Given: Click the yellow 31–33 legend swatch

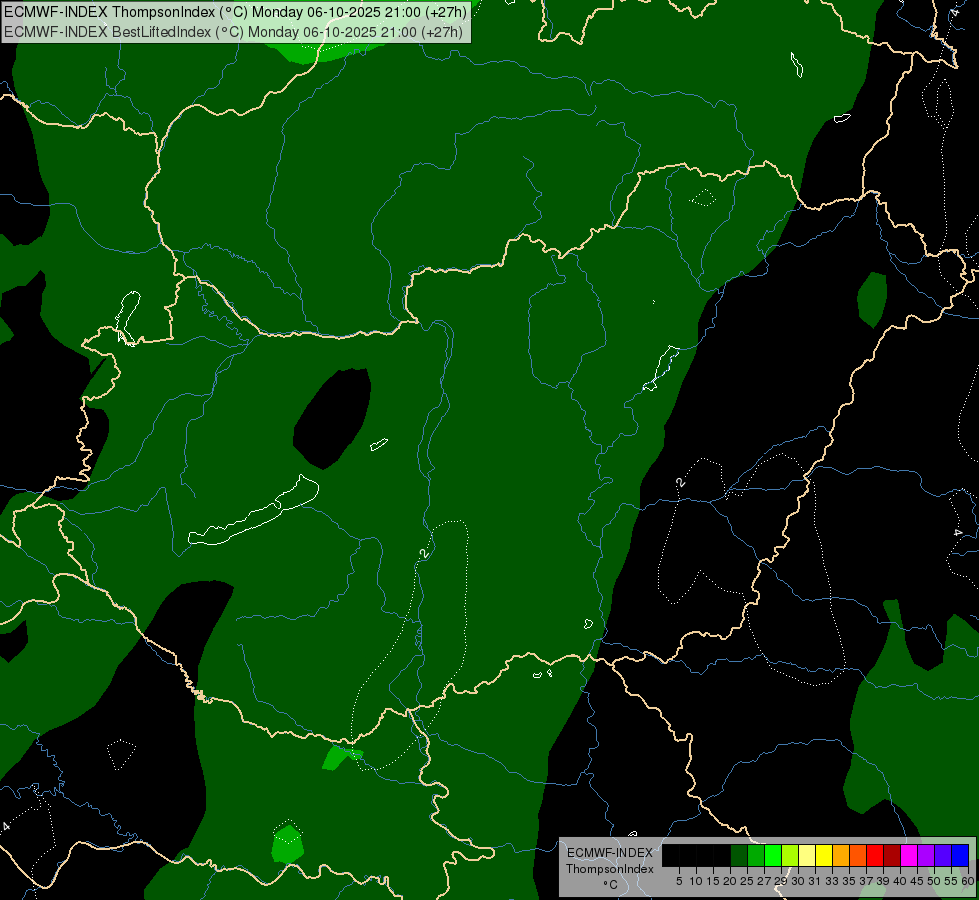Looking at the screenshot, I should click(x=824, y=855).
